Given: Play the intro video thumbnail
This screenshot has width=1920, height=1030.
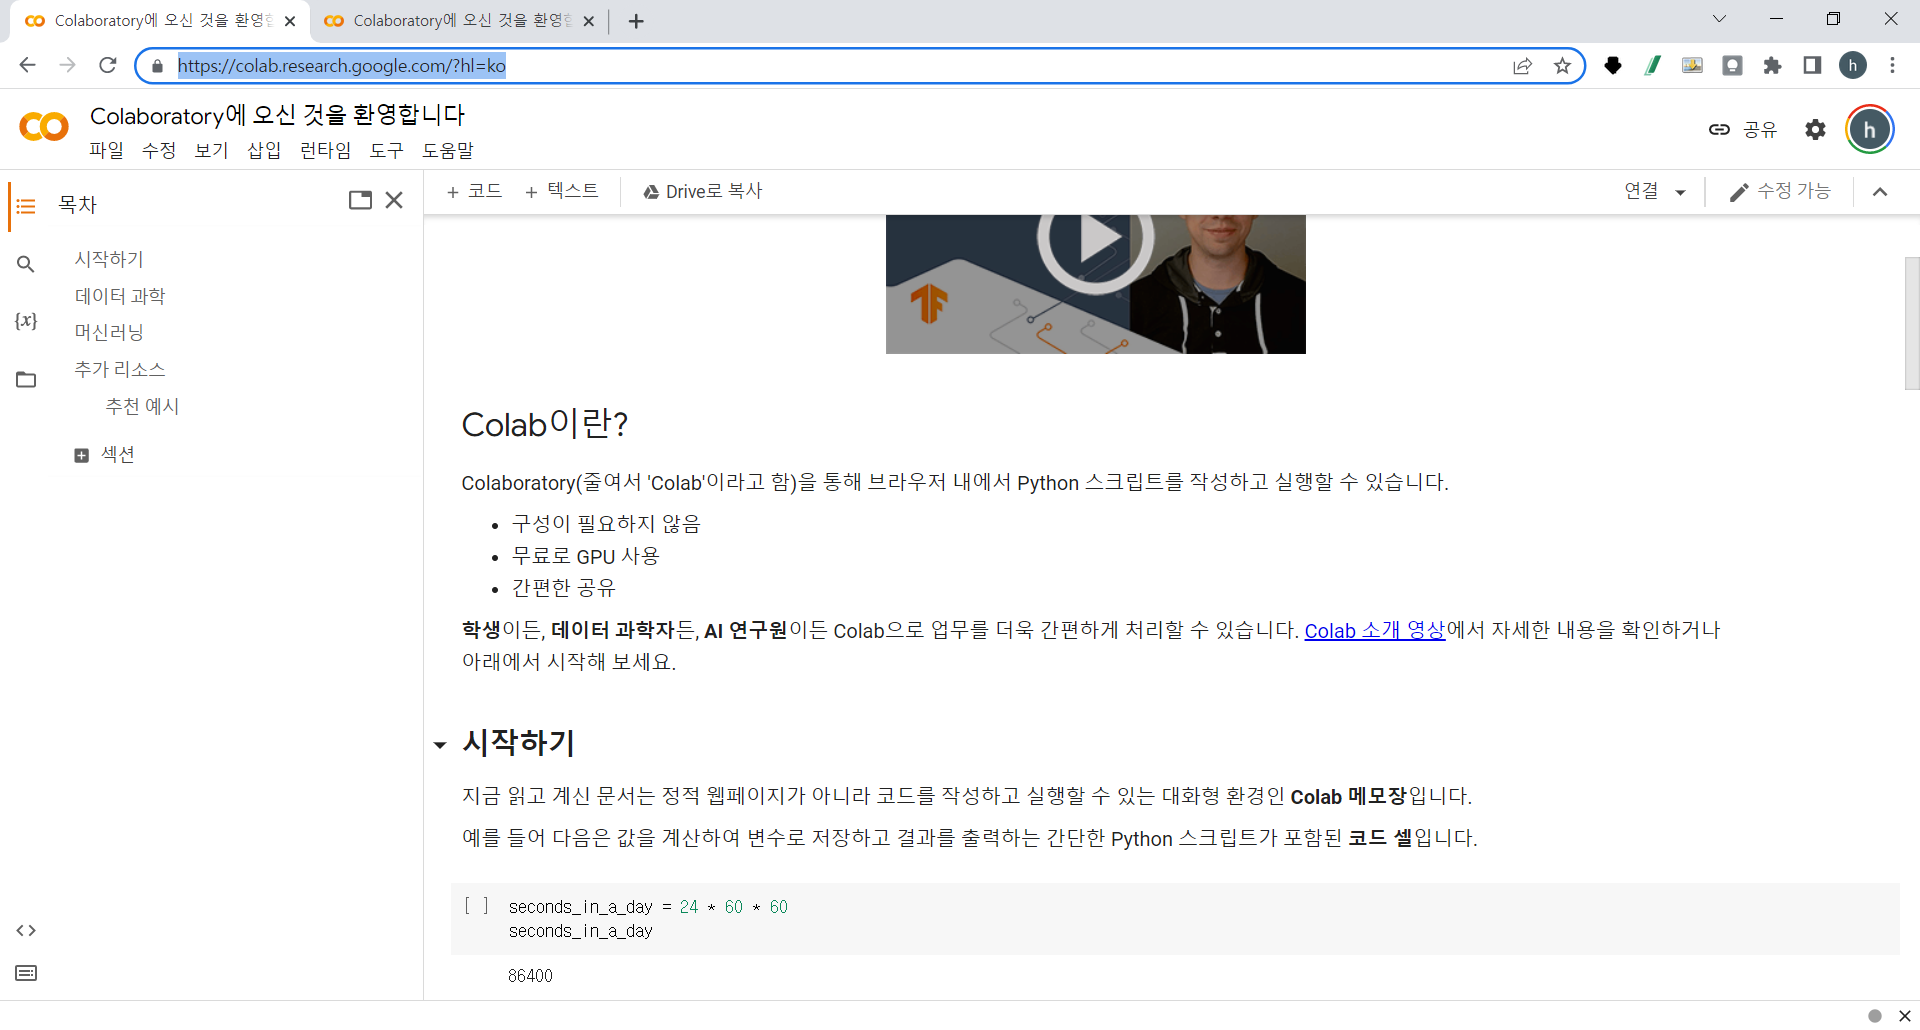Looking at the screenshot, I should click(x=1096, y=240).
